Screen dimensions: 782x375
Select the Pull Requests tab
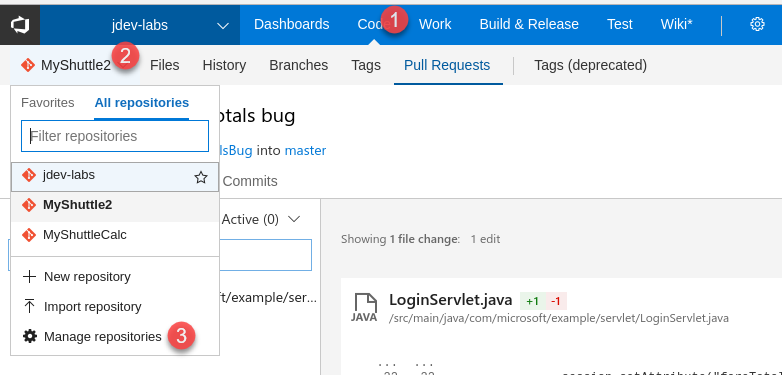(447, 65)
